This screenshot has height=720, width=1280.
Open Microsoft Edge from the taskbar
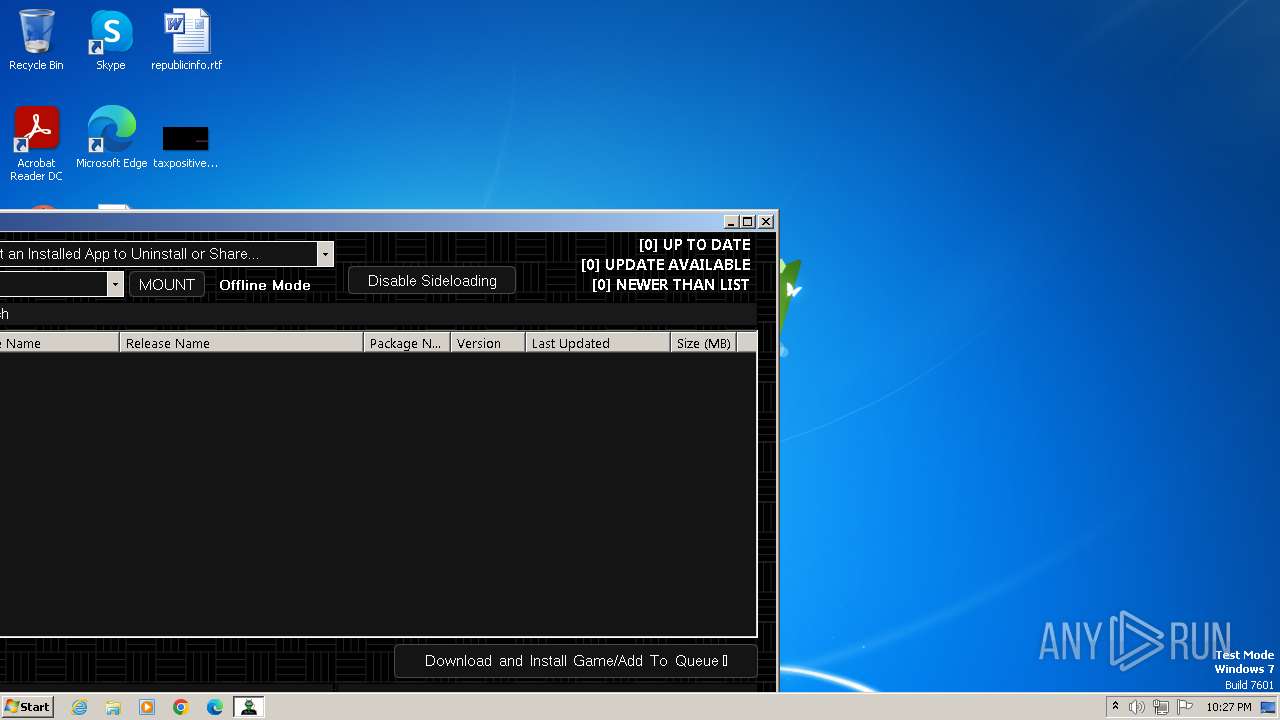[x=215, y=707]
